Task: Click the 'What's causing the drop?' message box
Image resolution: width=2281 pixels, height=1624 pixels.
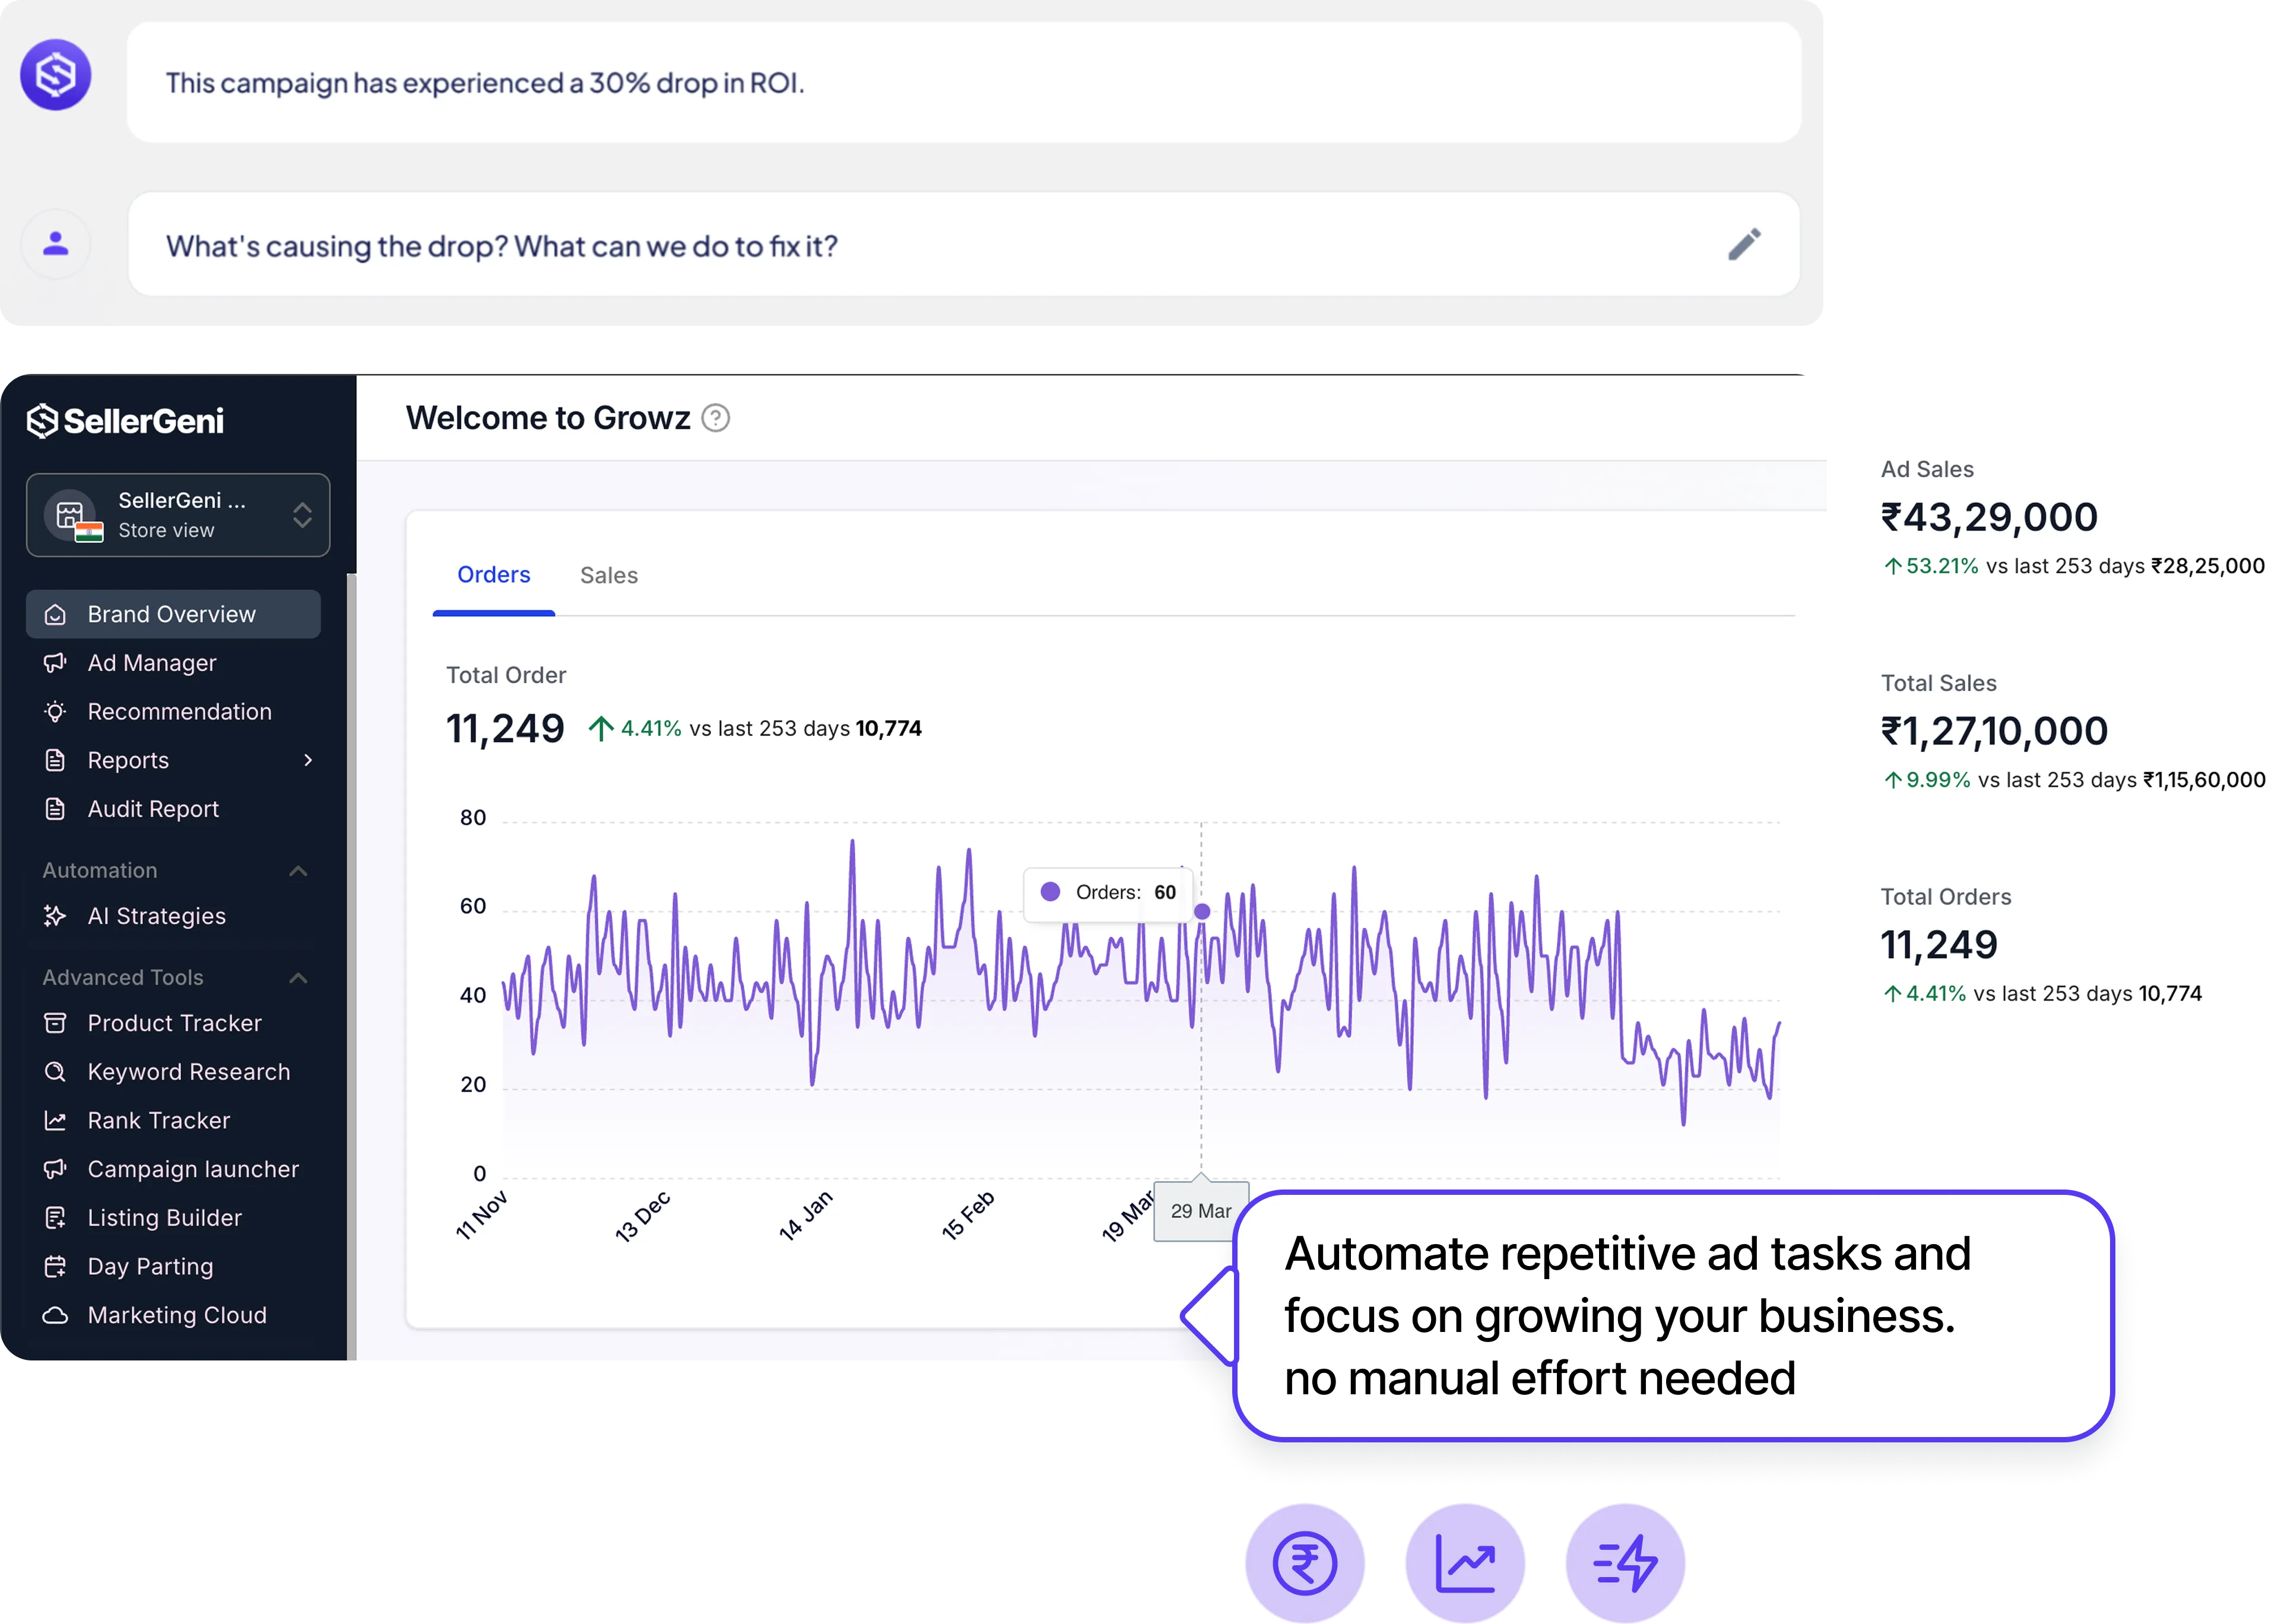Action: tap(964, 244)
